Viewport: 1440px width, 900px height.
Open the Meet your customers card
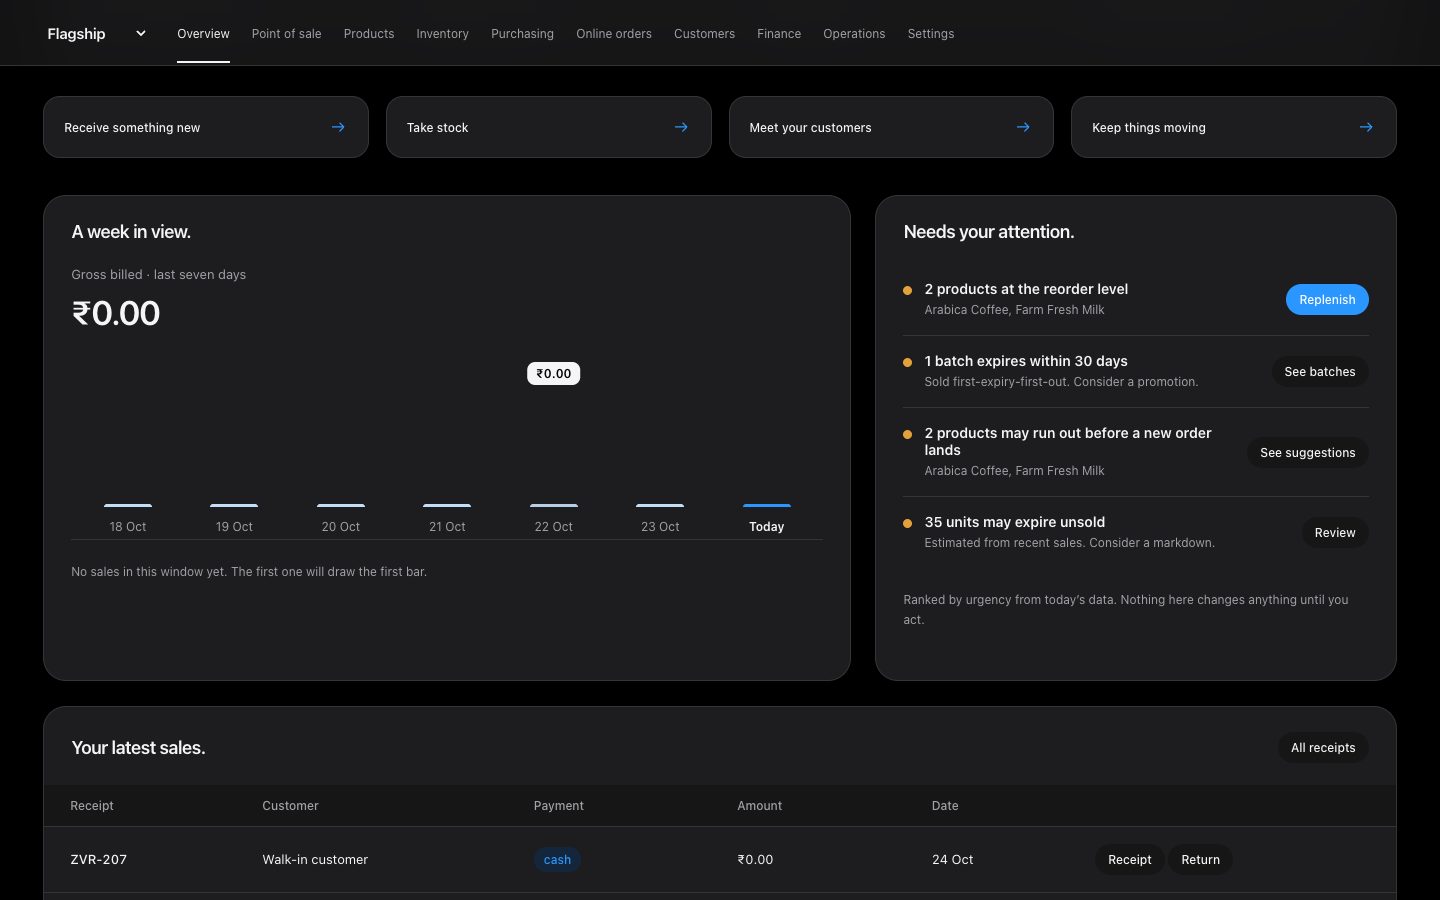point(891,127)
